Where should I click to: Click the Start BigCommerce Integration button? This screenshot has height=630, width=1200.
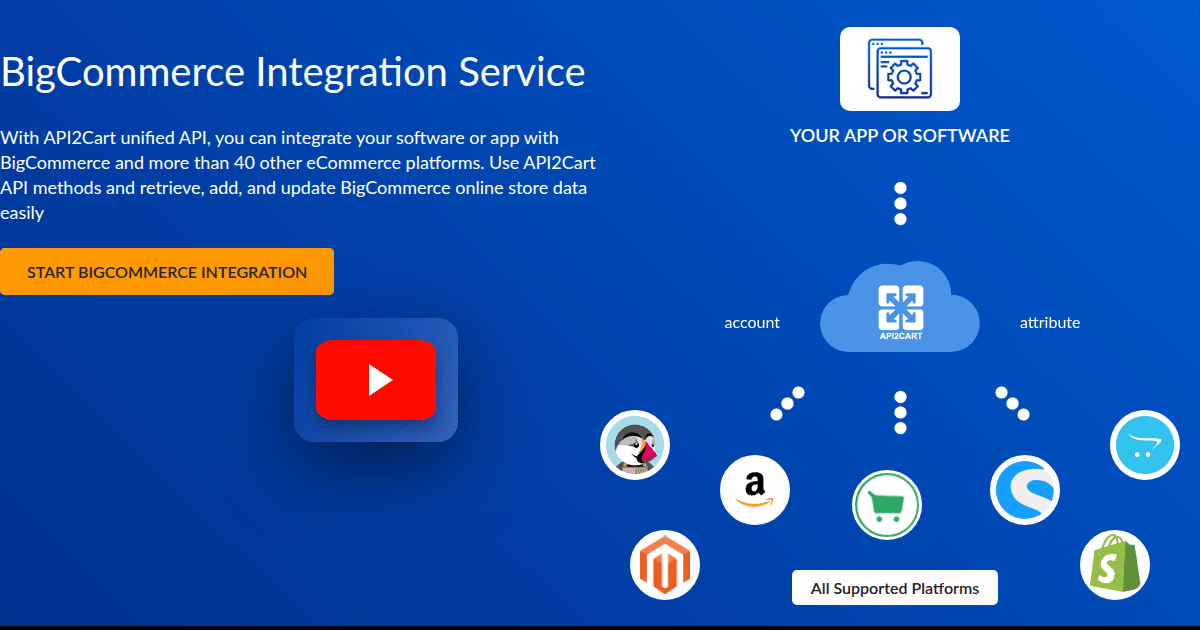pos(167,272)
